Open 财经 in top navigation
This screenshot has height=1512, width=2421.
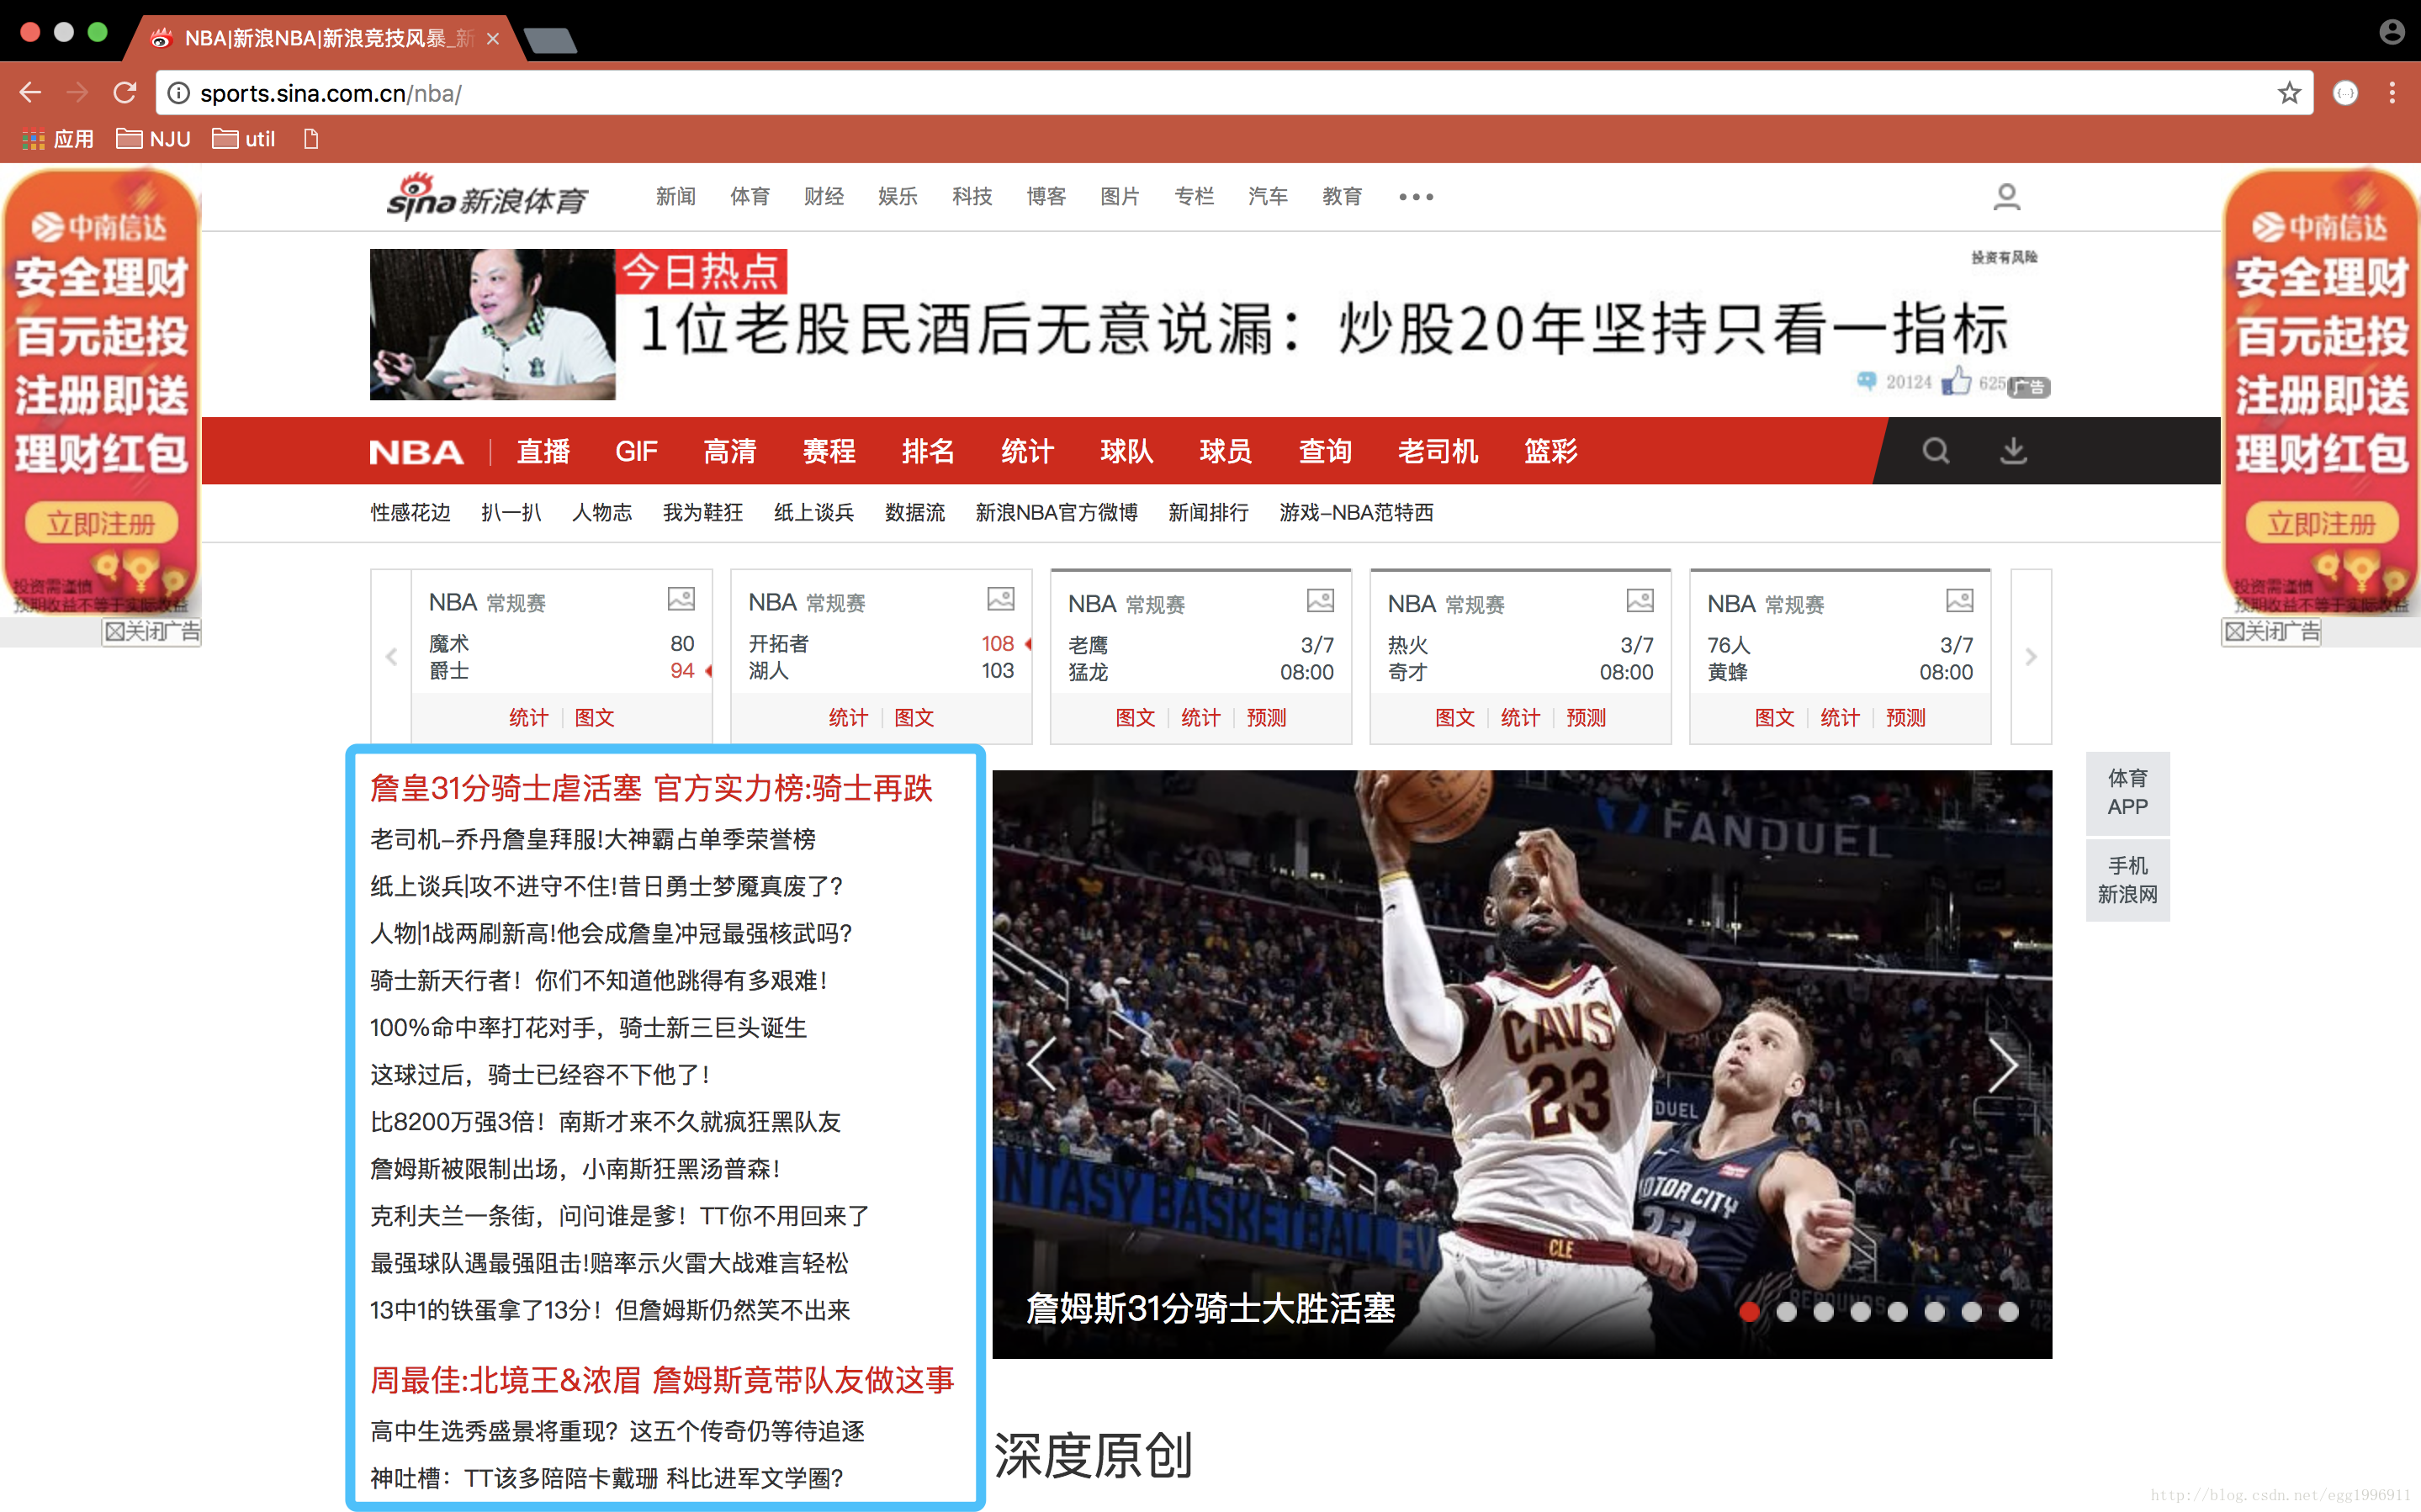[823, 196]
